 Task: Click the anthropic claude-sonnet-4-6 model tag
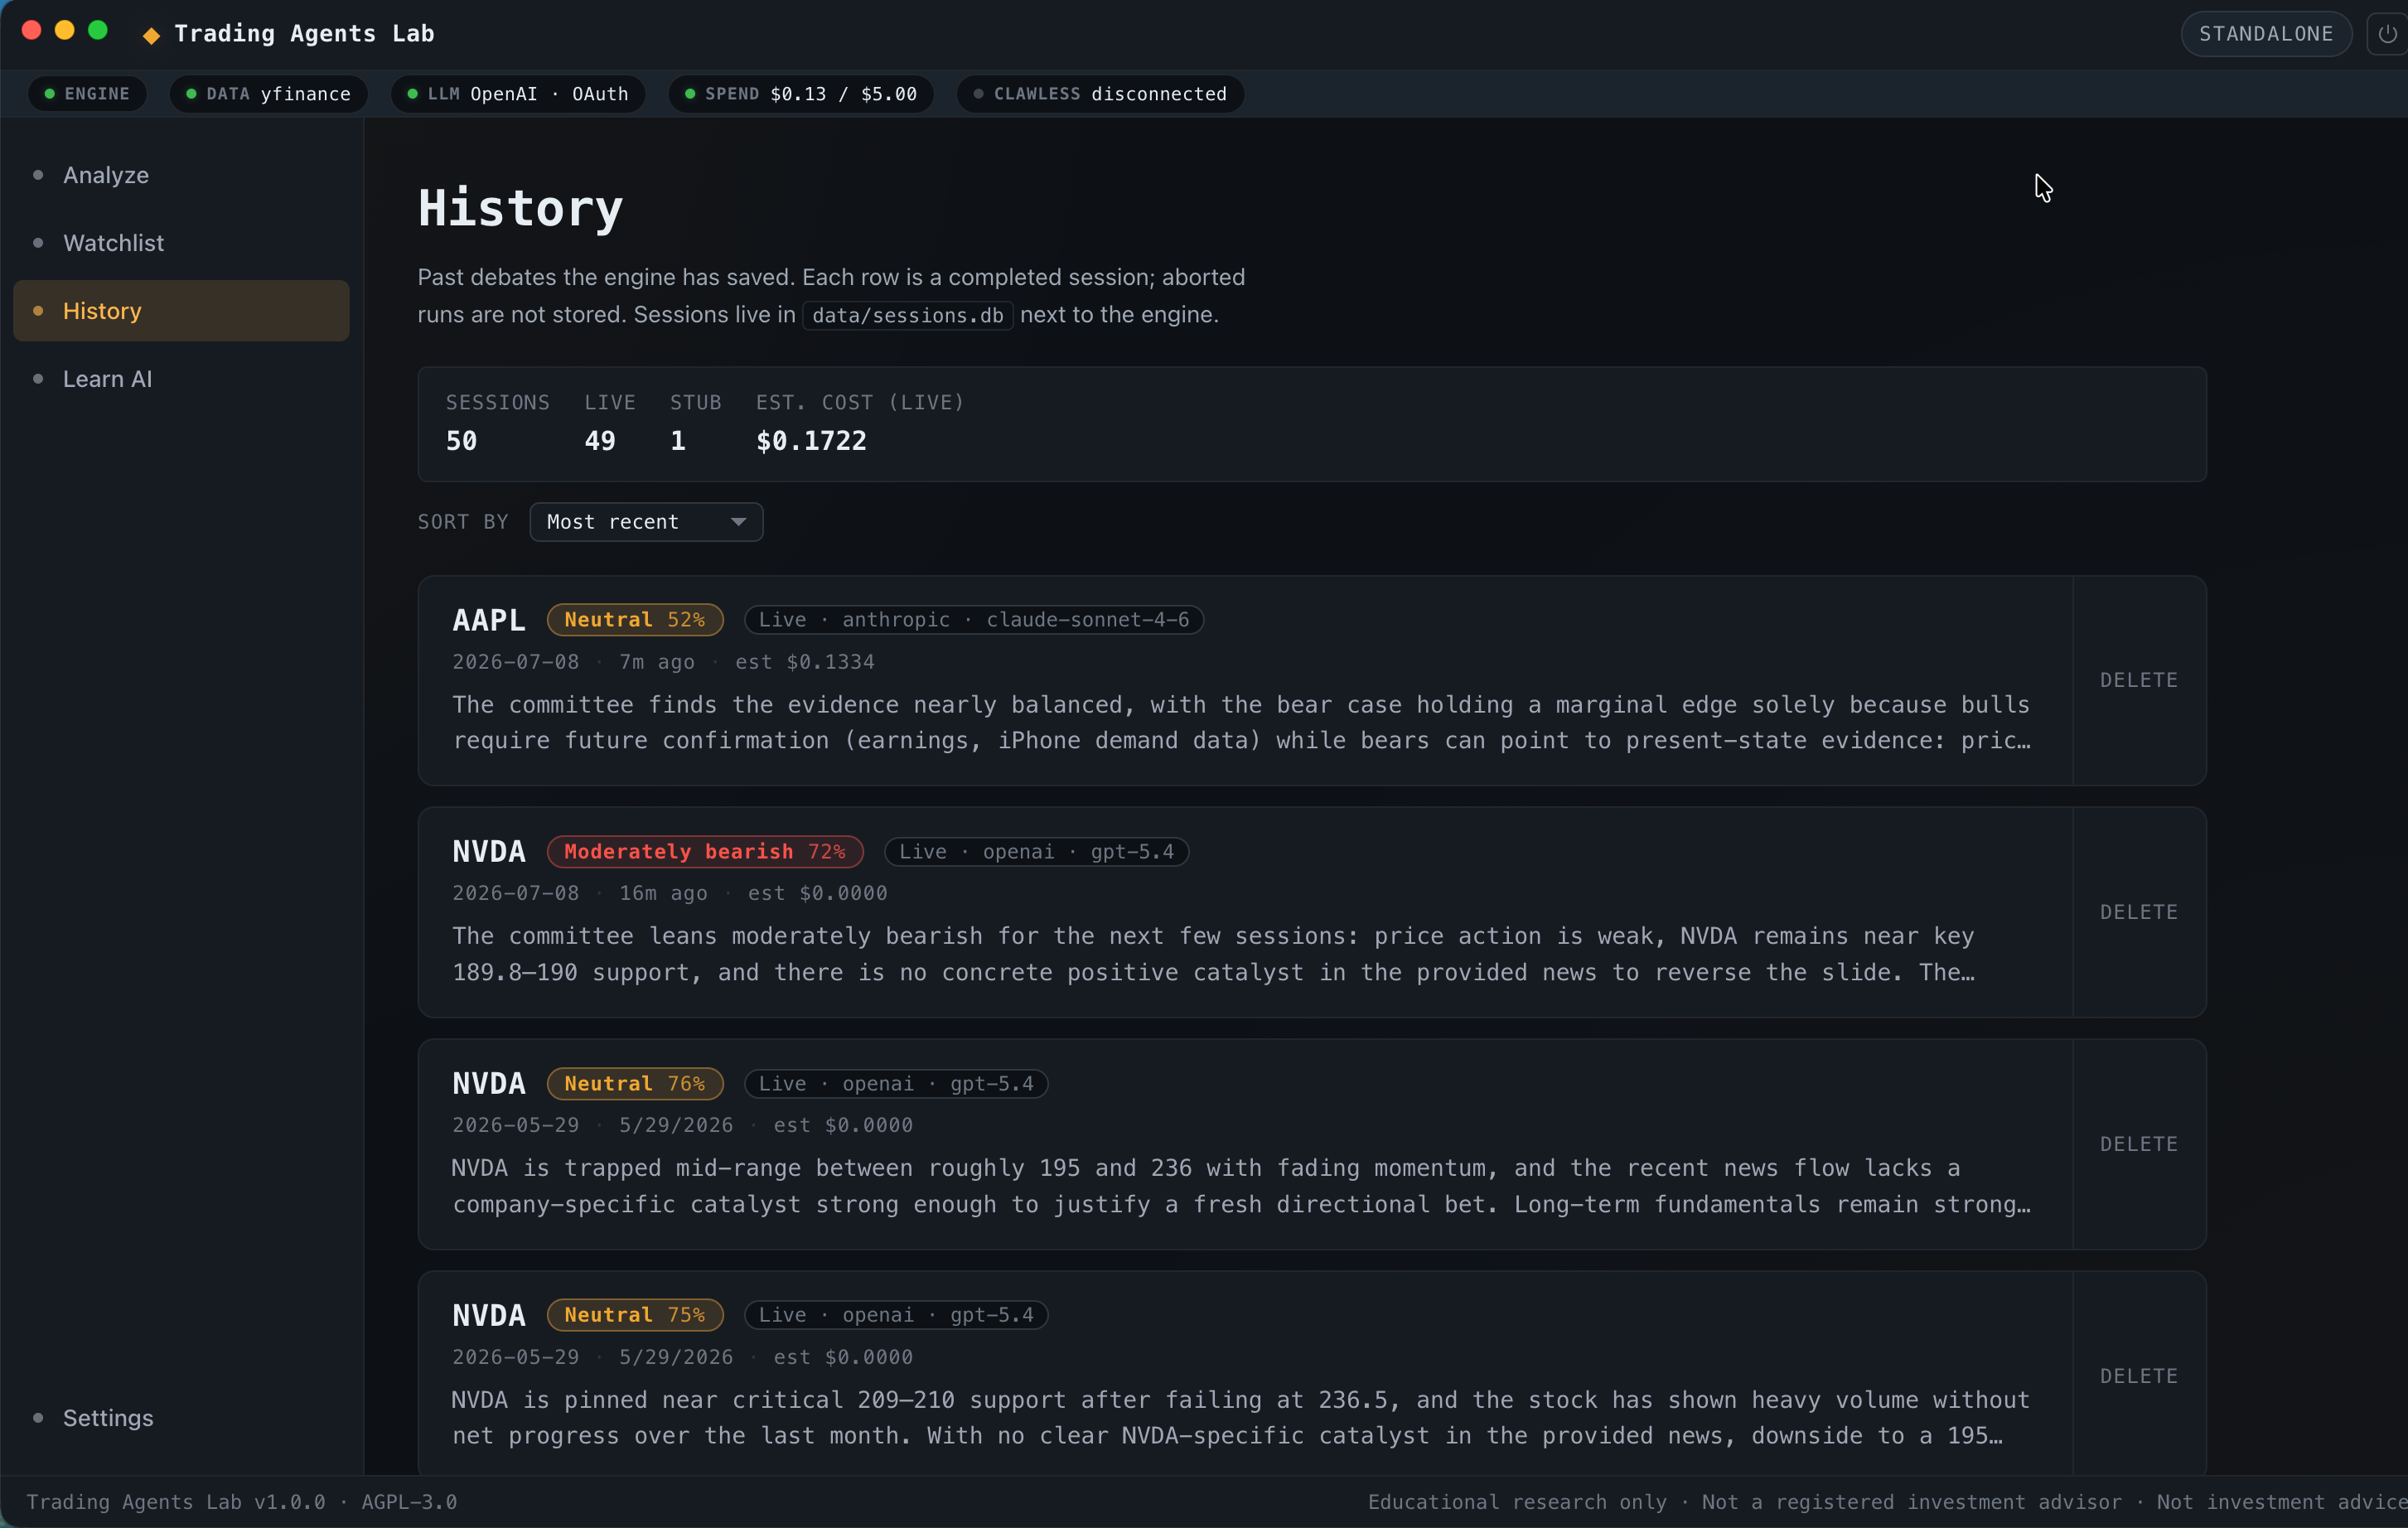click(x=974, y=620)
